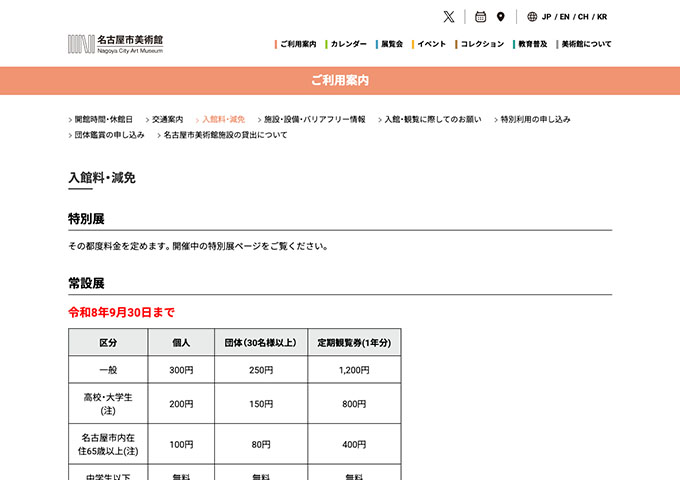Click the 名古屋市内在住65歳以上(注) row label
This screenshot has width=680, height=480.
point(108,444)
